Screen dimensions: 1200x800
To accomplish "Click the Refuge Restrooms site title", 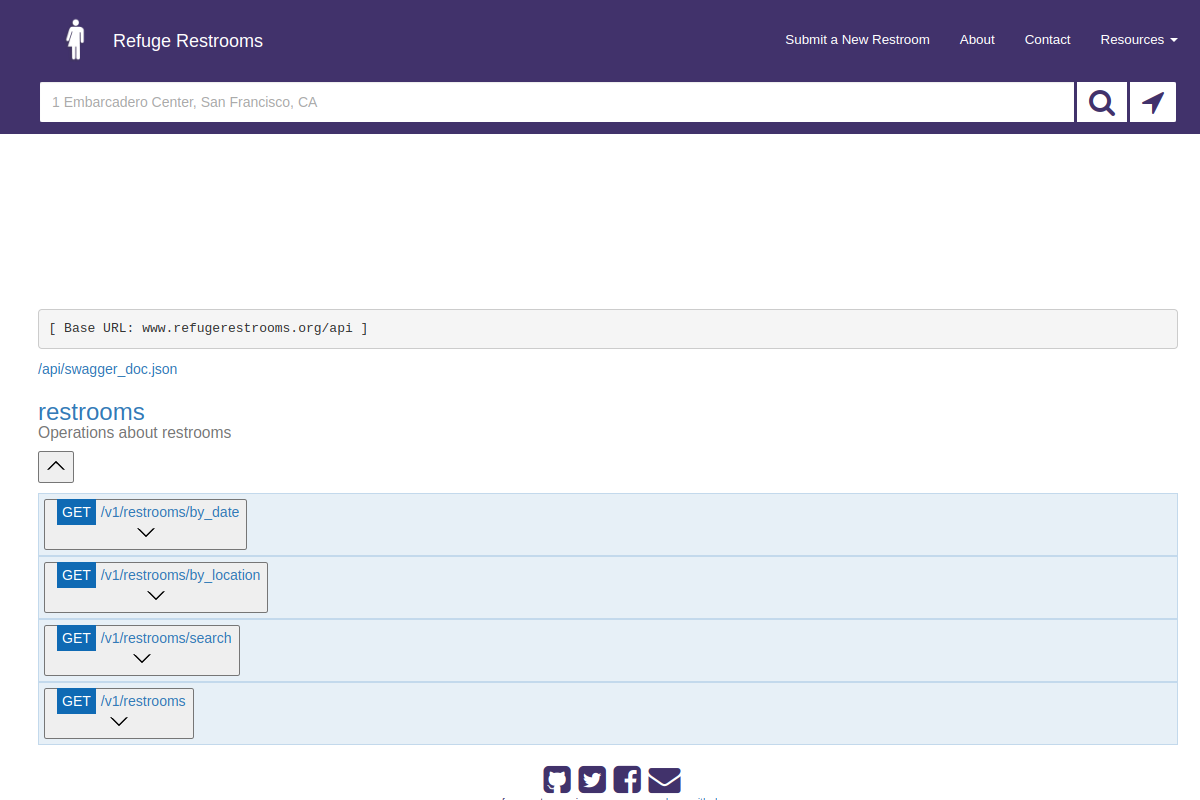I will click(x=188, y=41).
